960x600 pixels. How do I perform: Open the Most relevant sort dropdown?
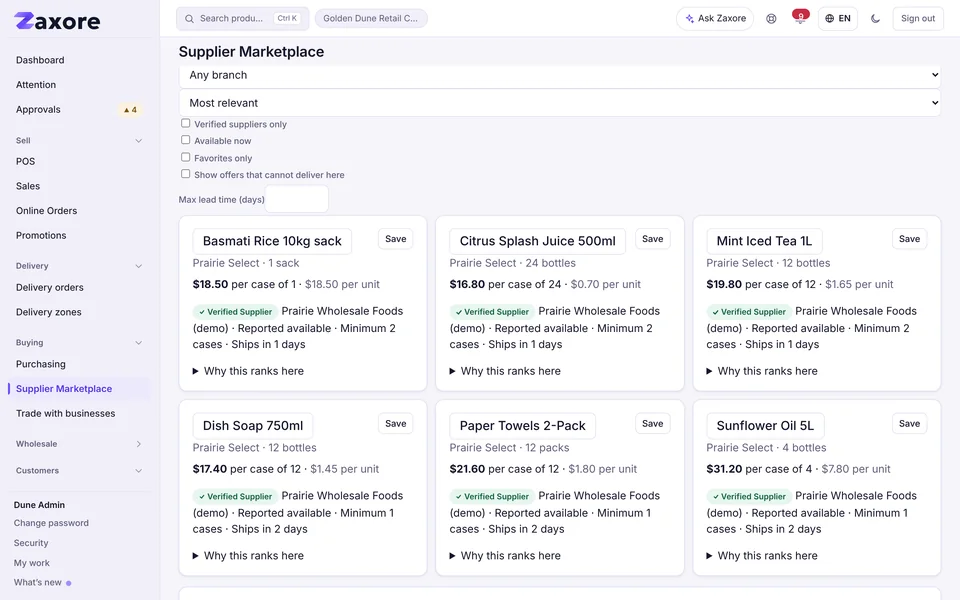tap(560, 103)
